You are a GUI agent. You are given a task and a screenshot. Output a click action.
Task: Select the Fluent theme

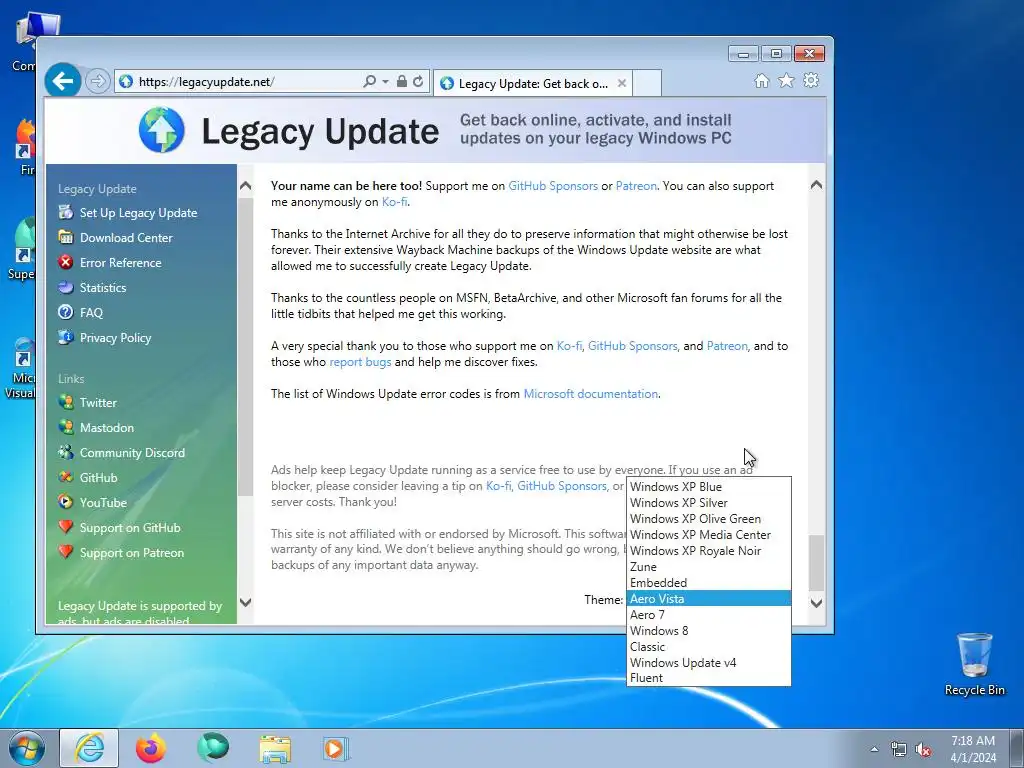709,678
